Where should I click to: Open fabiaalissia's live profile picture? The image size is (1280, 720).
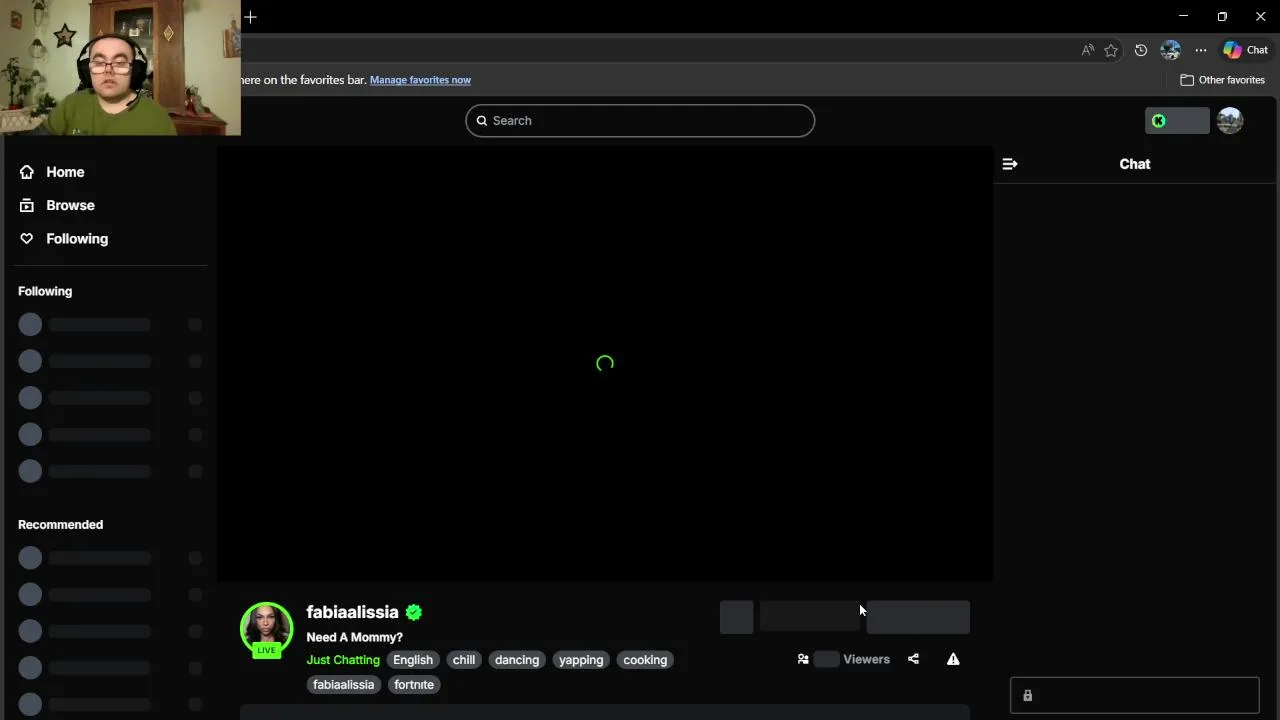(266, 628)
